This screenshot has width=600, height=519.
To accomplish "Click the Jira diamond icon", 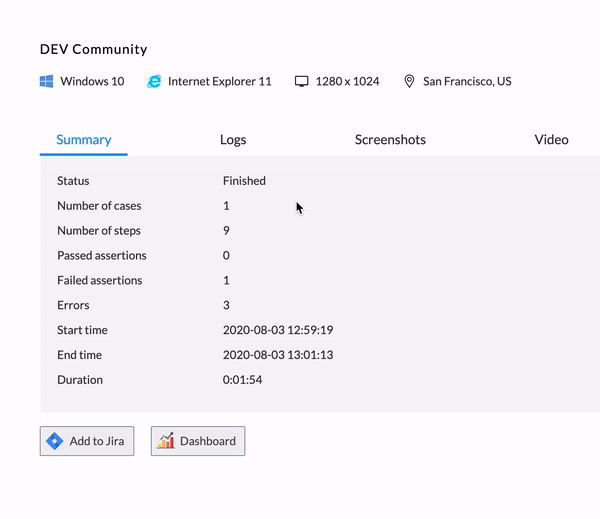I will [56, 441].
